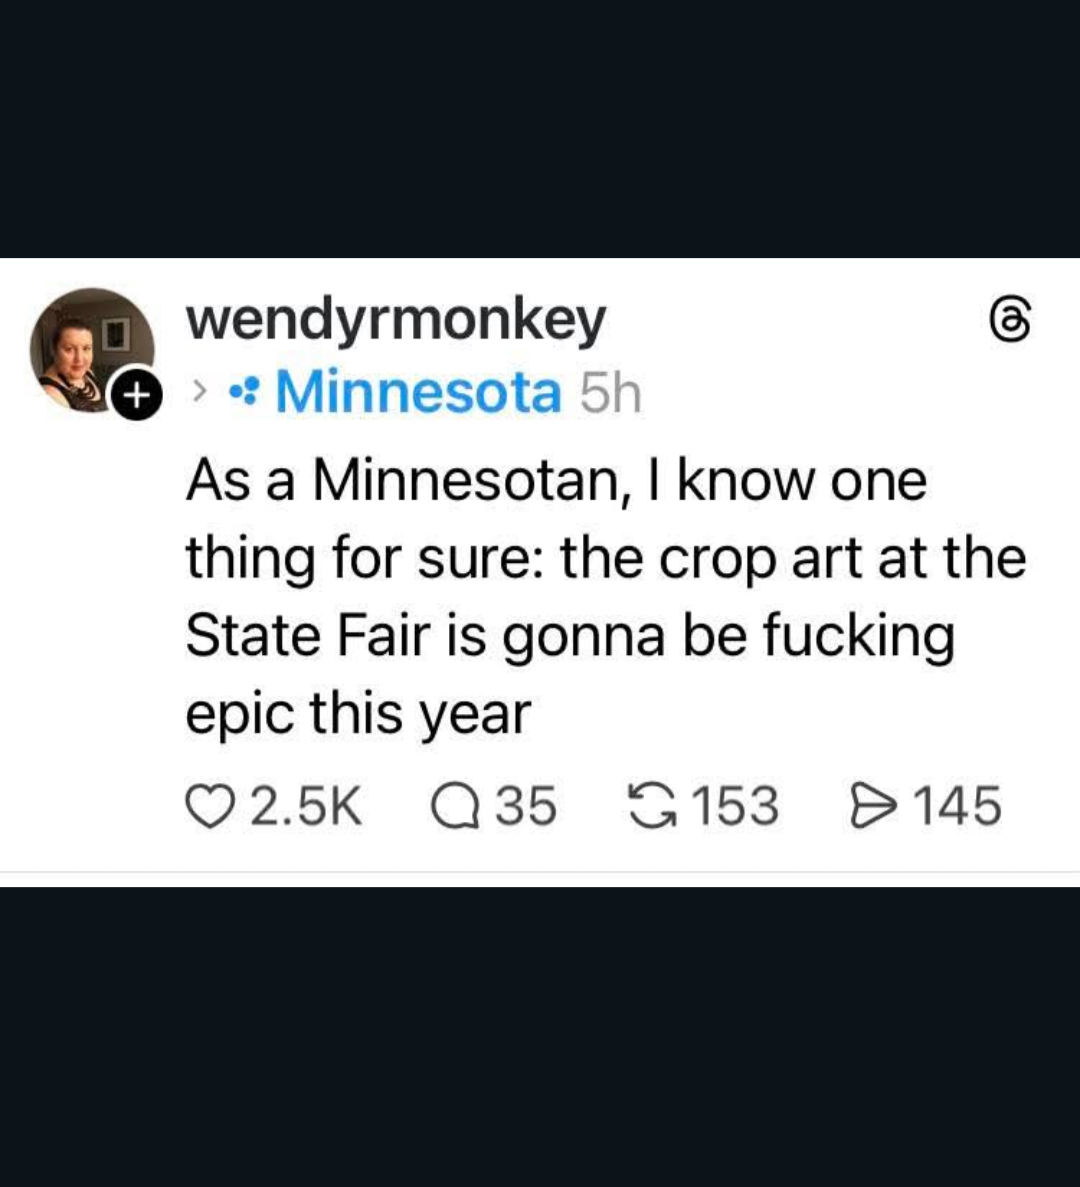View the 35 replies count
The height and width of the screenshot is (1187, 1080).
click(x=526, y=806)
